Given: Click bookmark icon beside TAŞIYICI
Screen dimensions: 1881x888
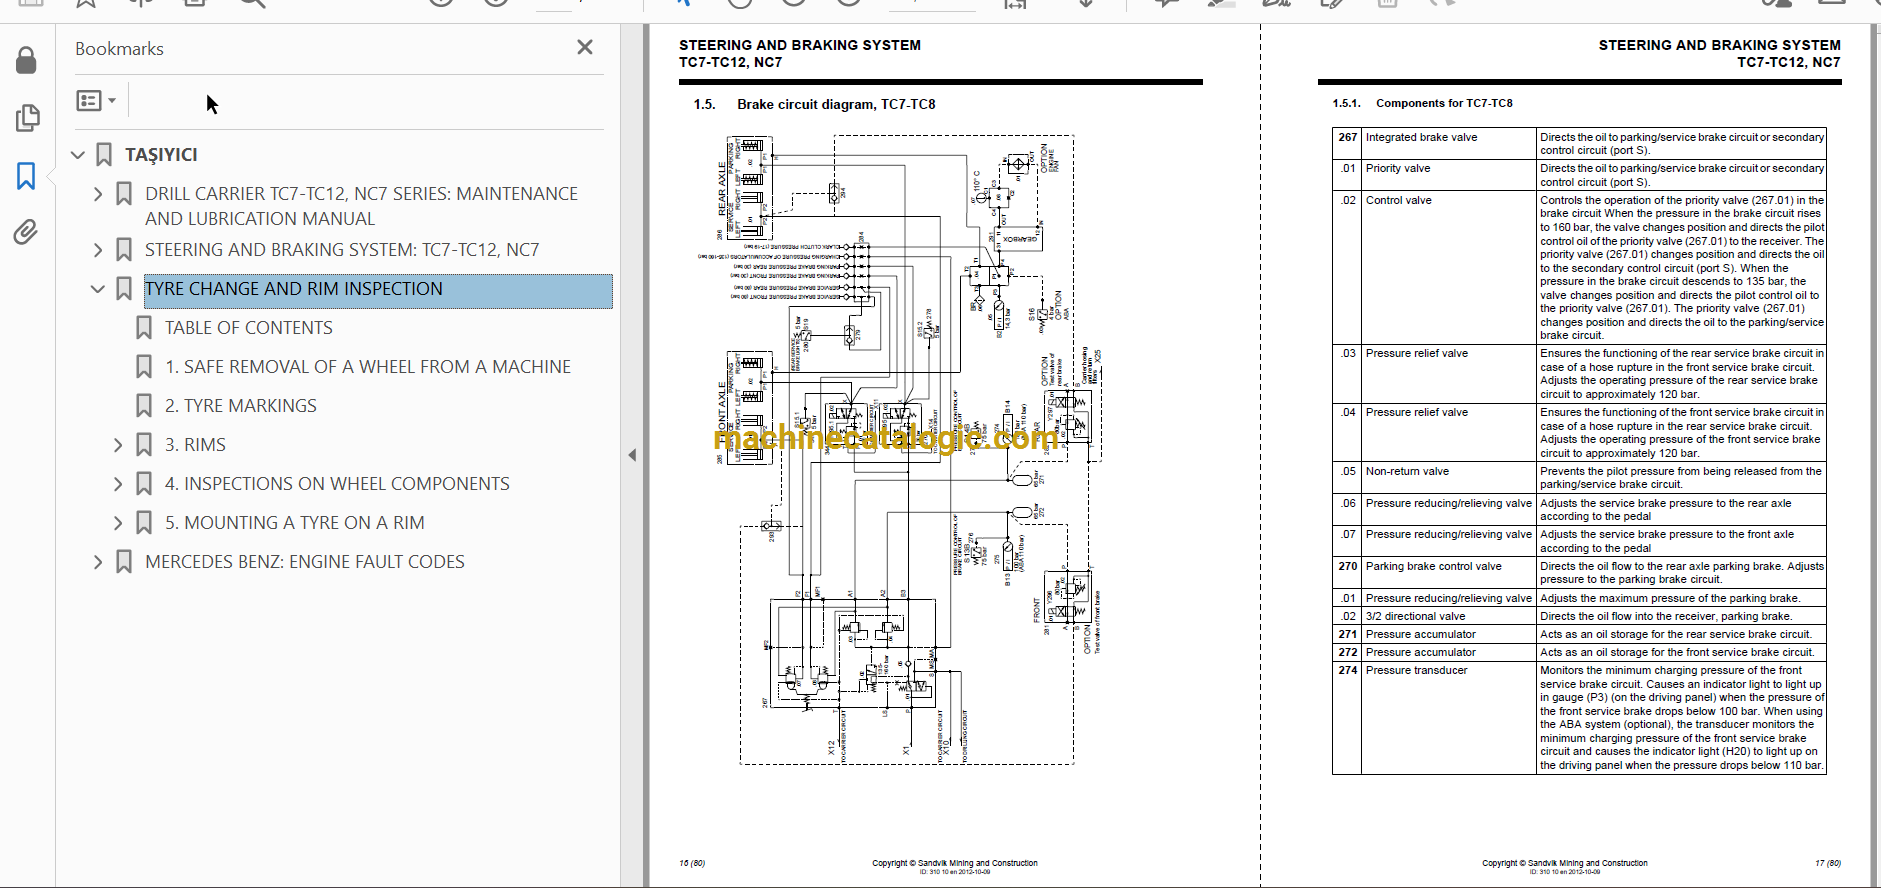Looking at the screenshot, I should (x=104, y=155).
